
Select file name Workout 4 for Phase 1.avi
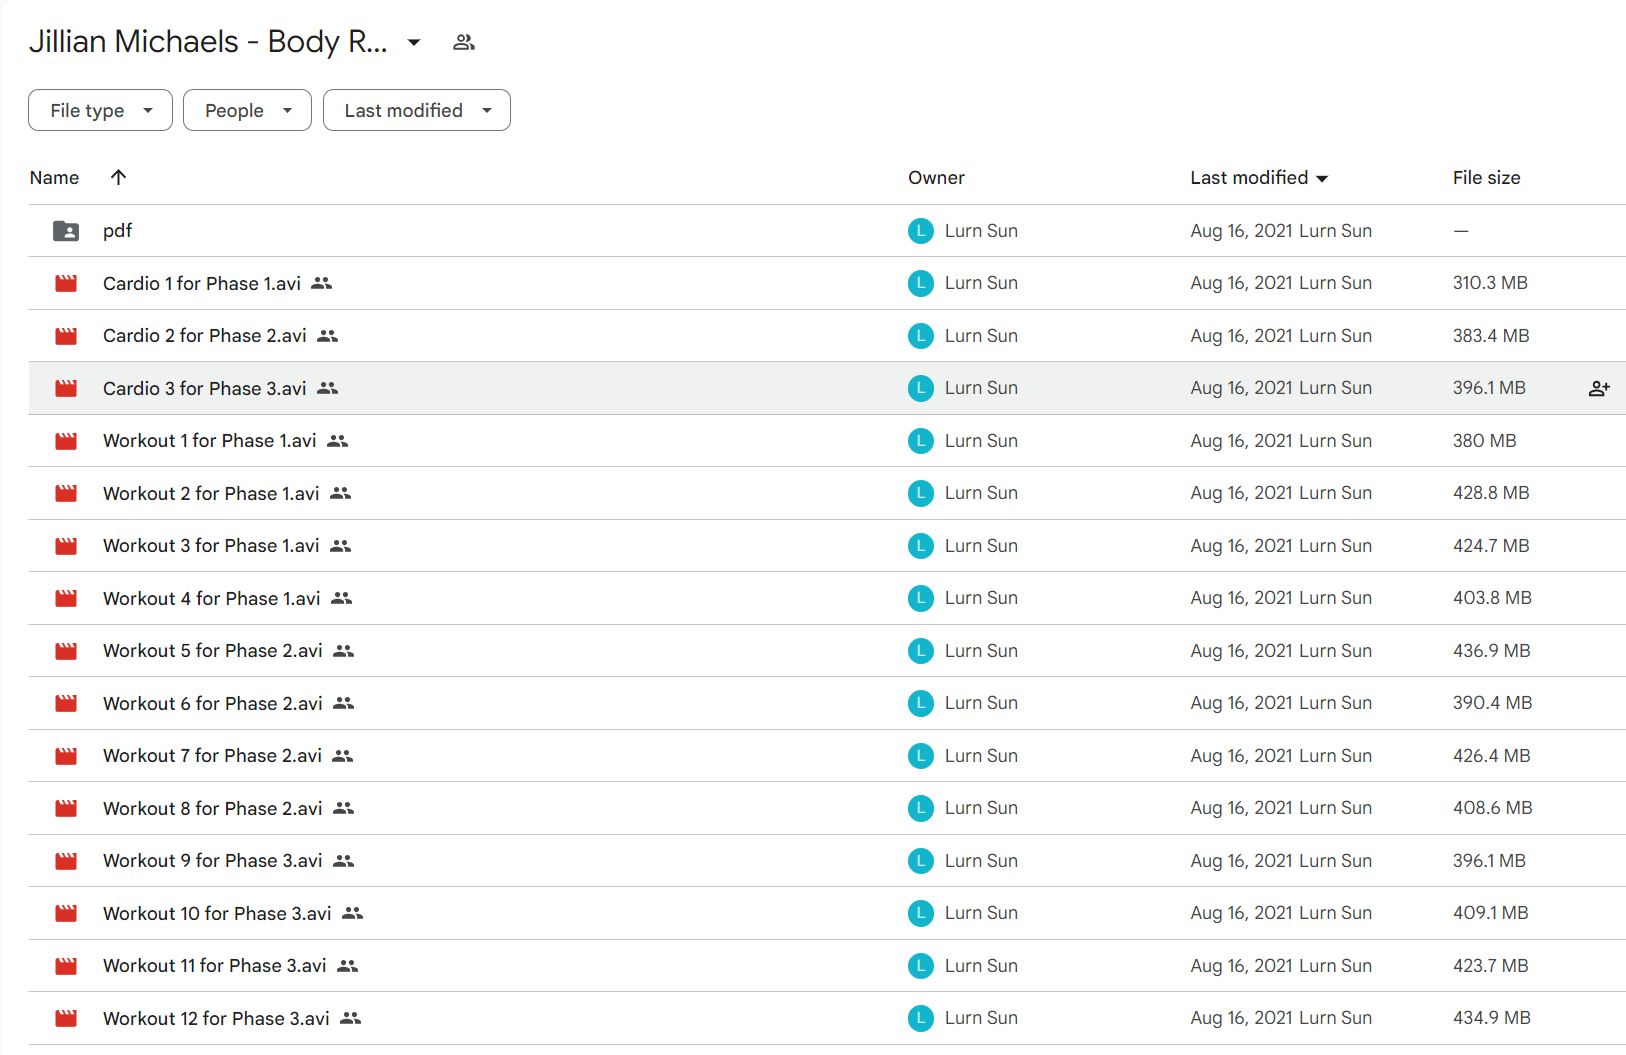point(212,598)
